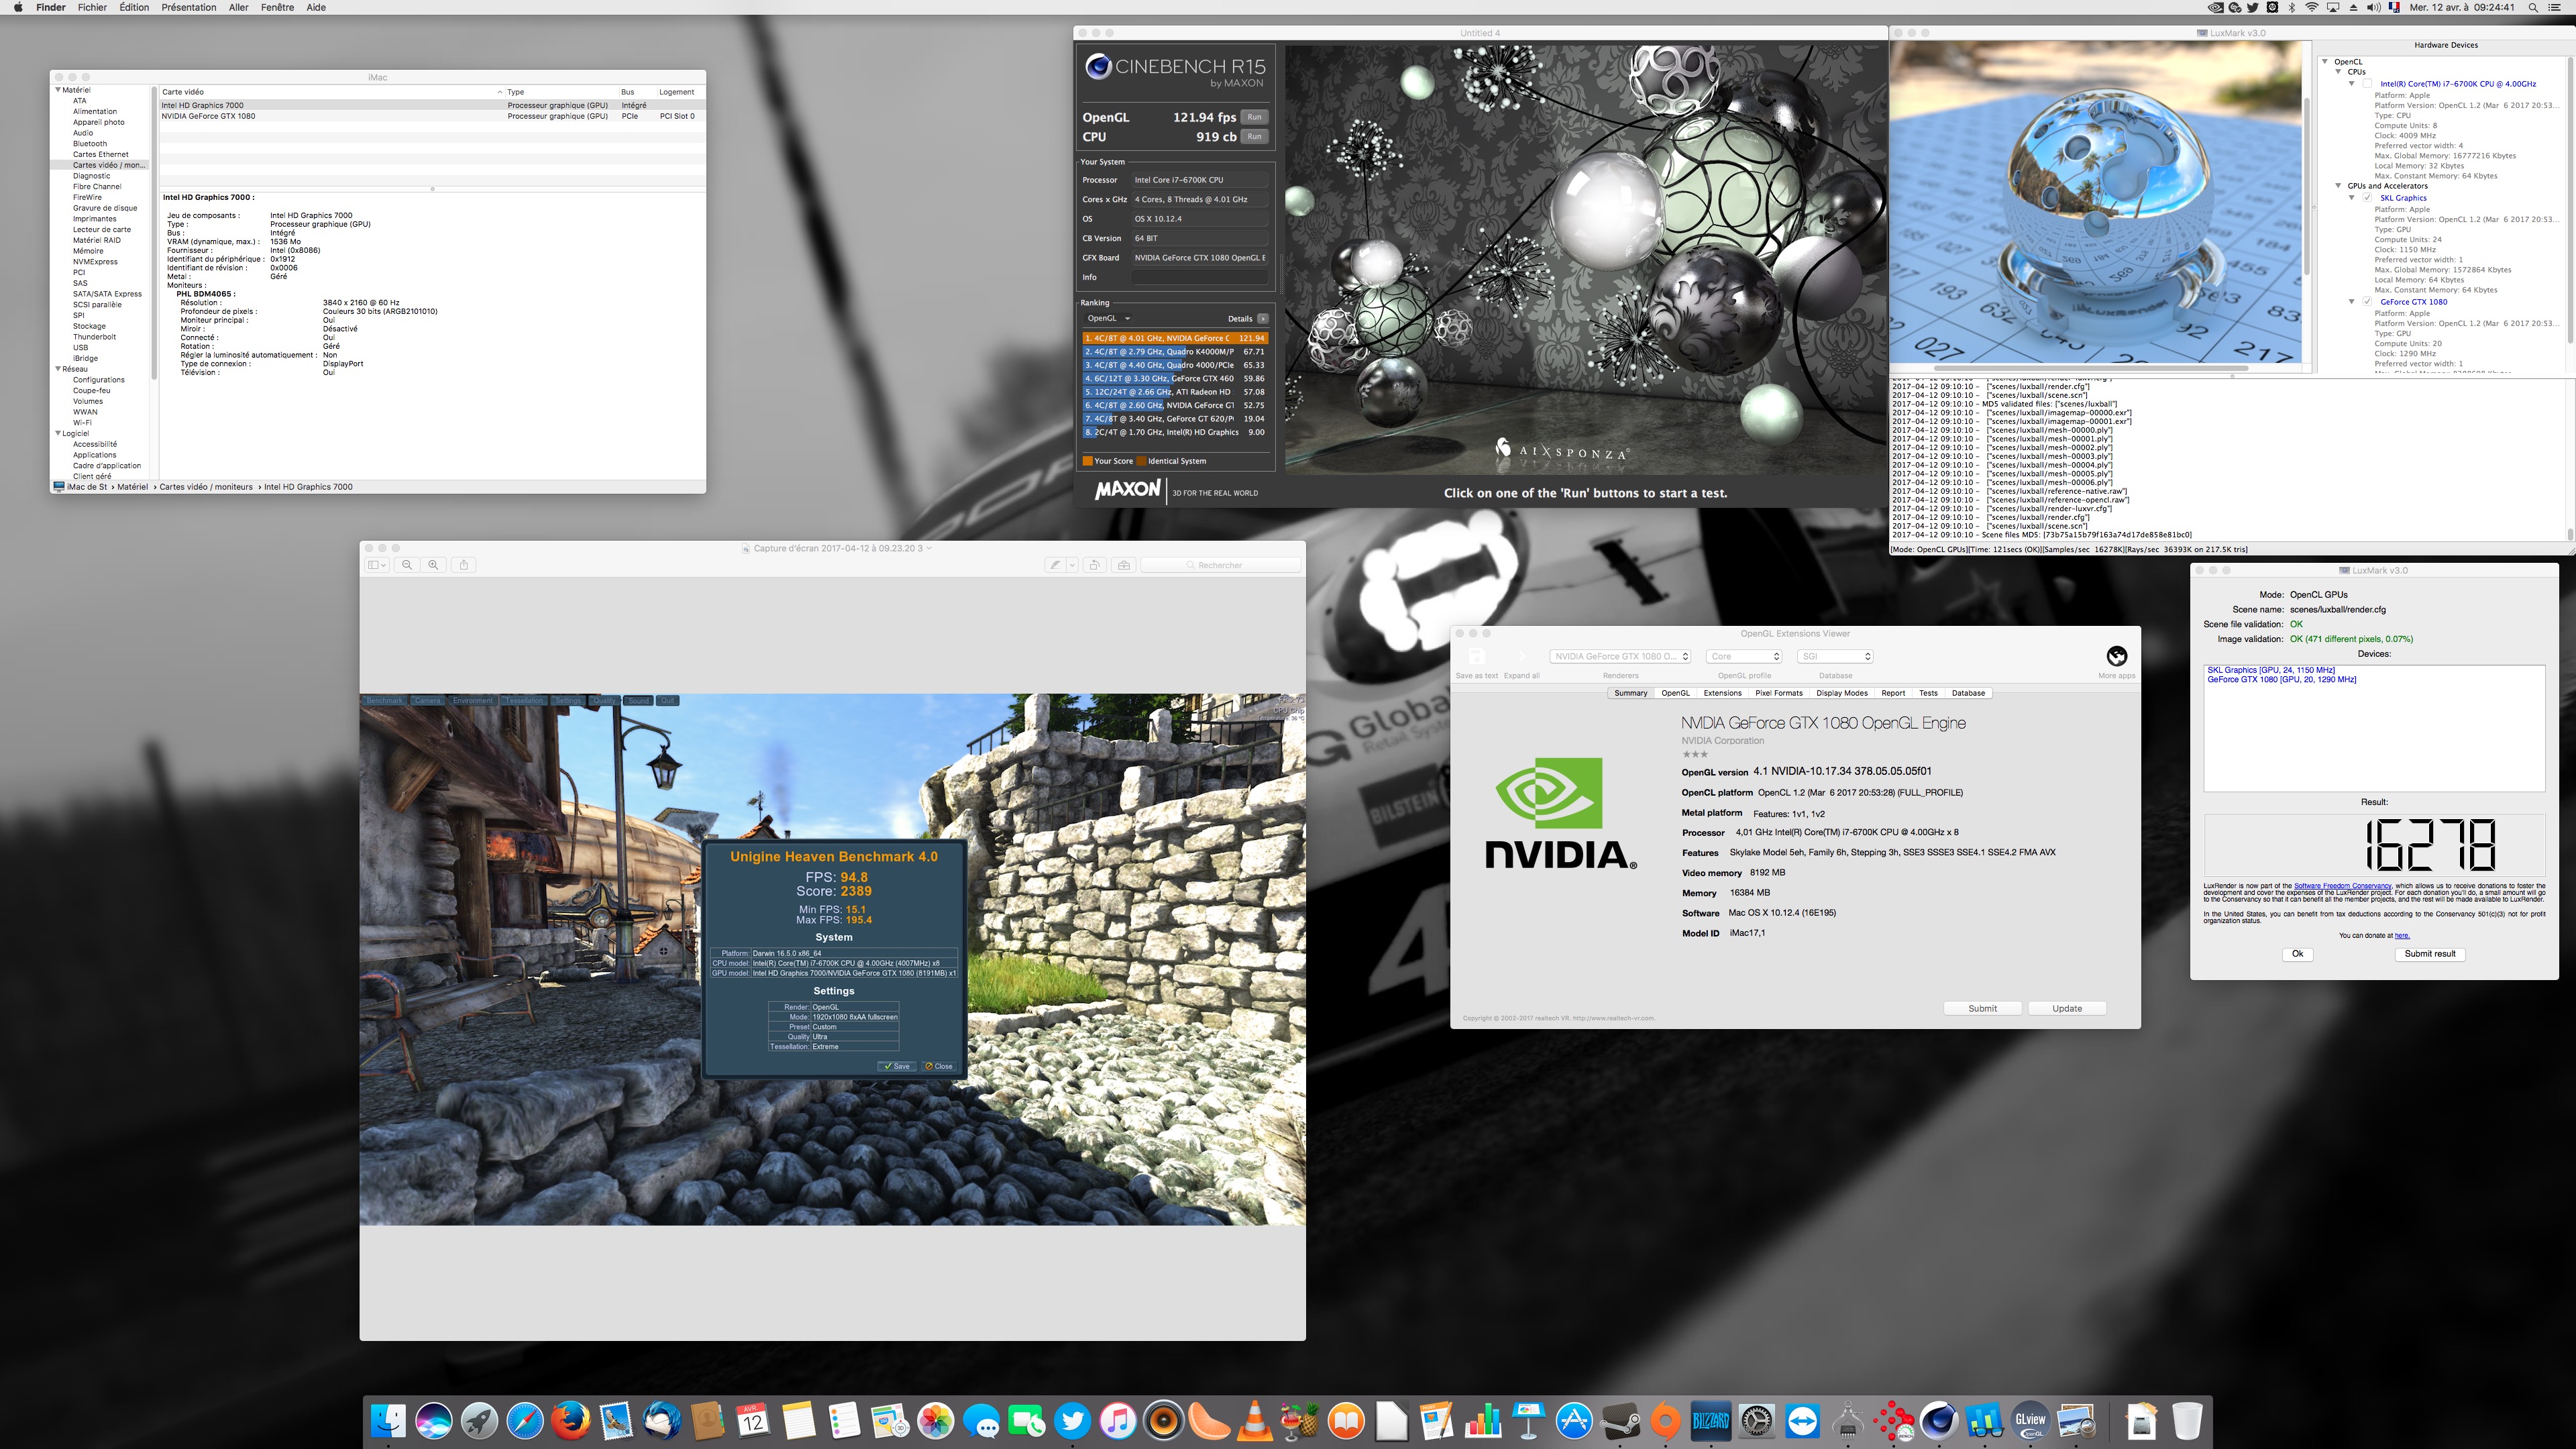Click Preview zoom out magnifier
The width and height of the screenshot is (2576, 1449).
407,565
